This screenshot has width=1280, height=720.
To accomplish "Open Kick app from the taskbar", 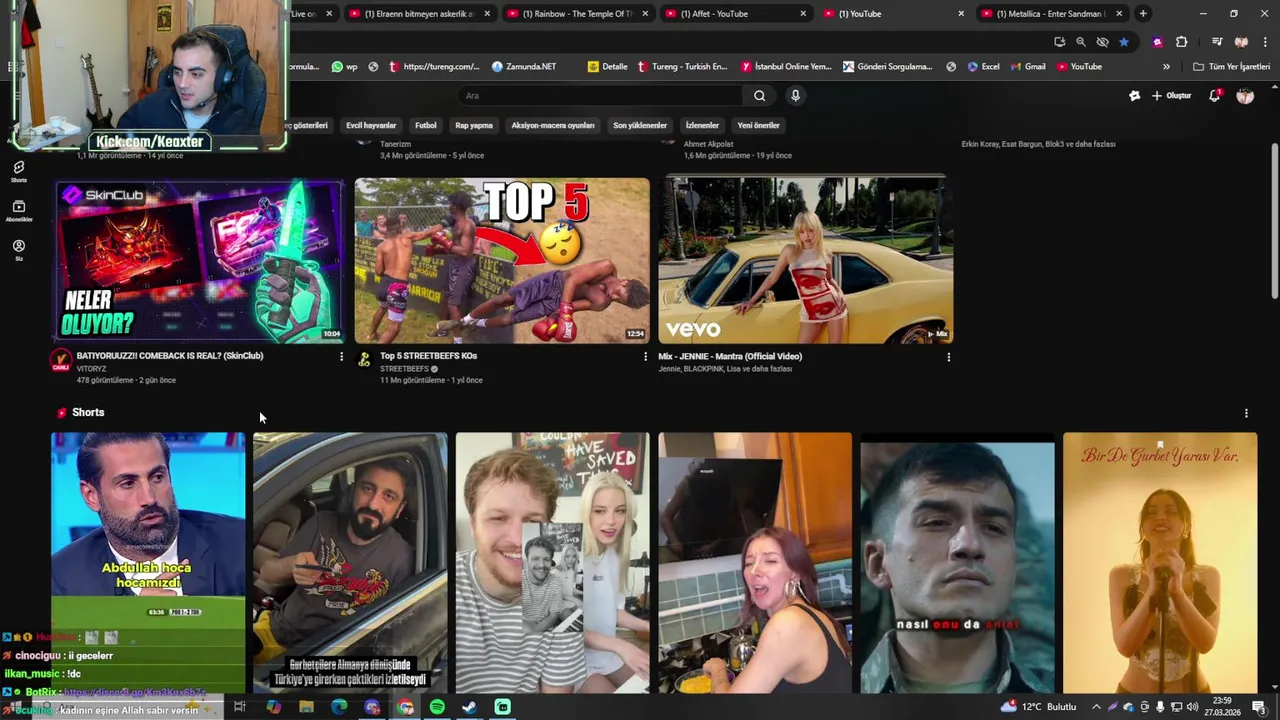I will pos(502,707).
